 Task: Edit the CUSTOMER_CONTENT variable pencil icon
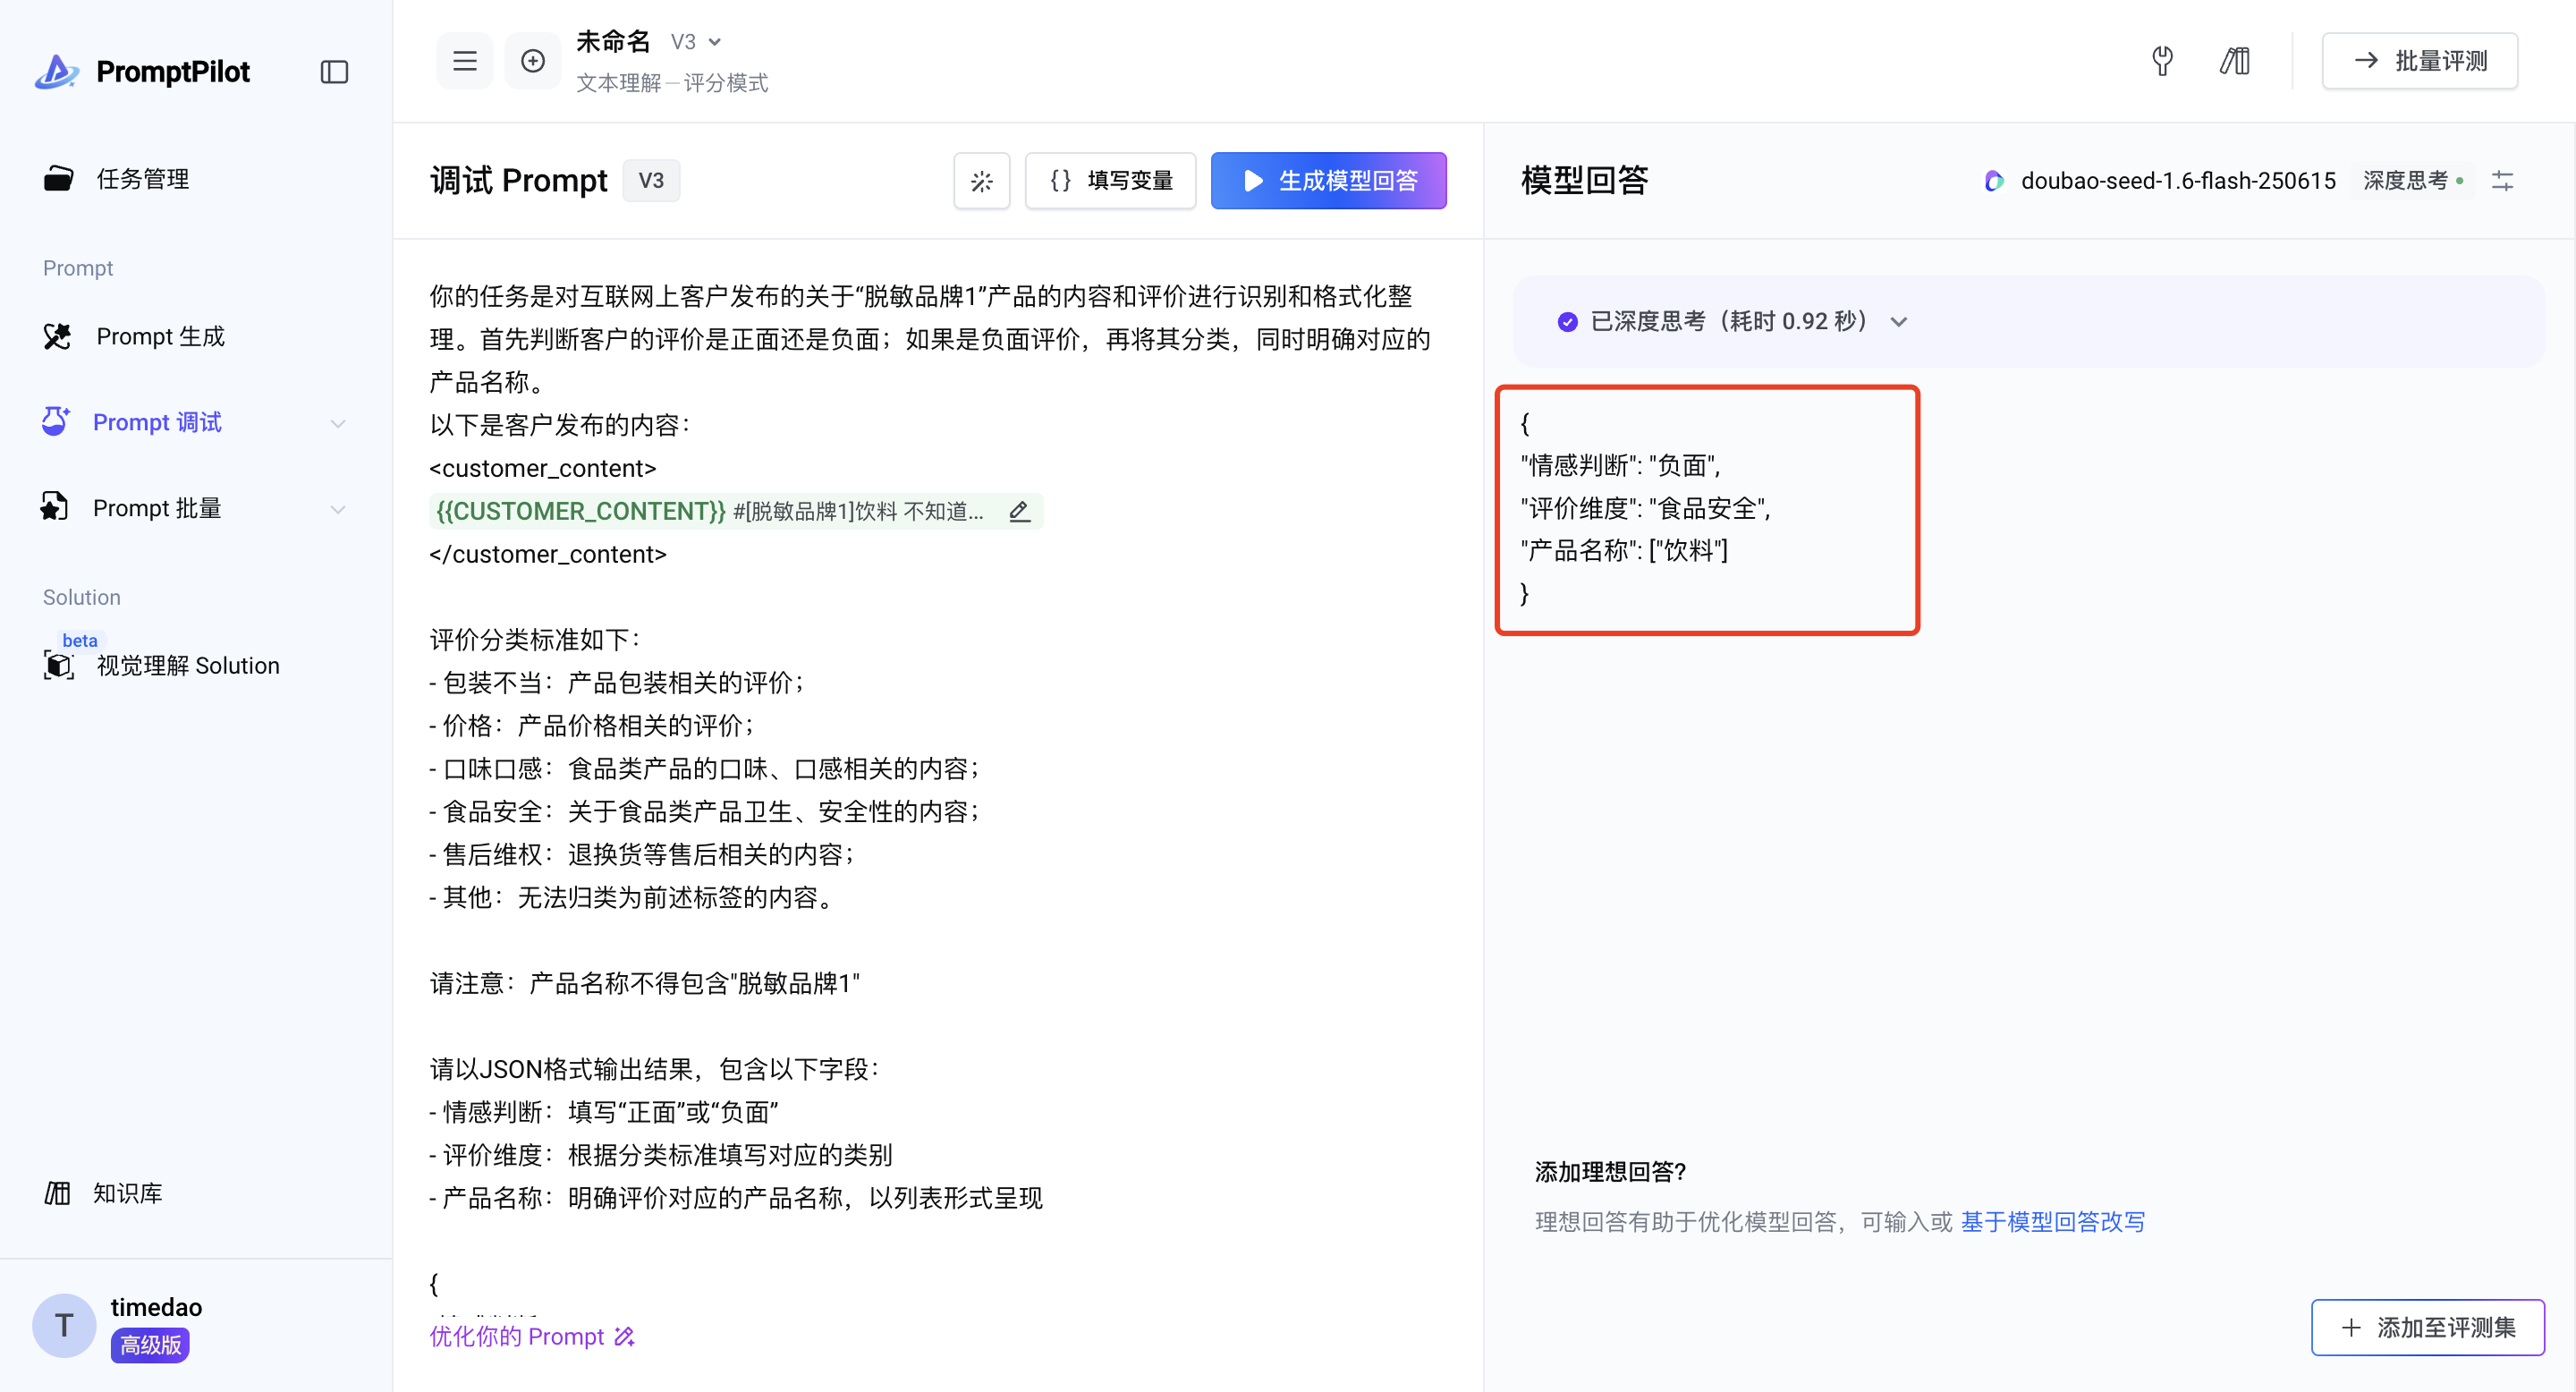1019,511
